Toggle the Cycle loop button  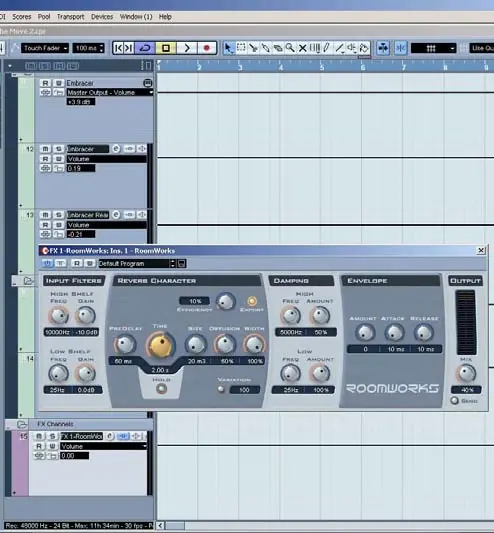[x=145, y=48]
